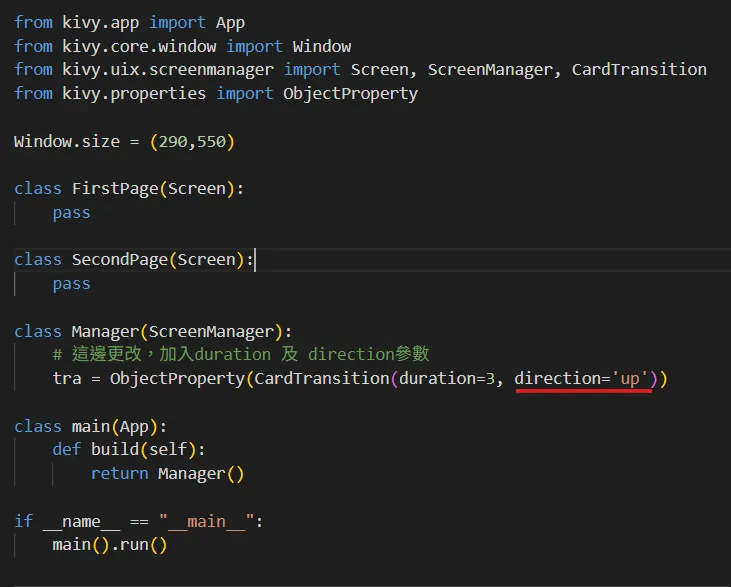Click 'kivy.core.window' module name

coord(139,46)
